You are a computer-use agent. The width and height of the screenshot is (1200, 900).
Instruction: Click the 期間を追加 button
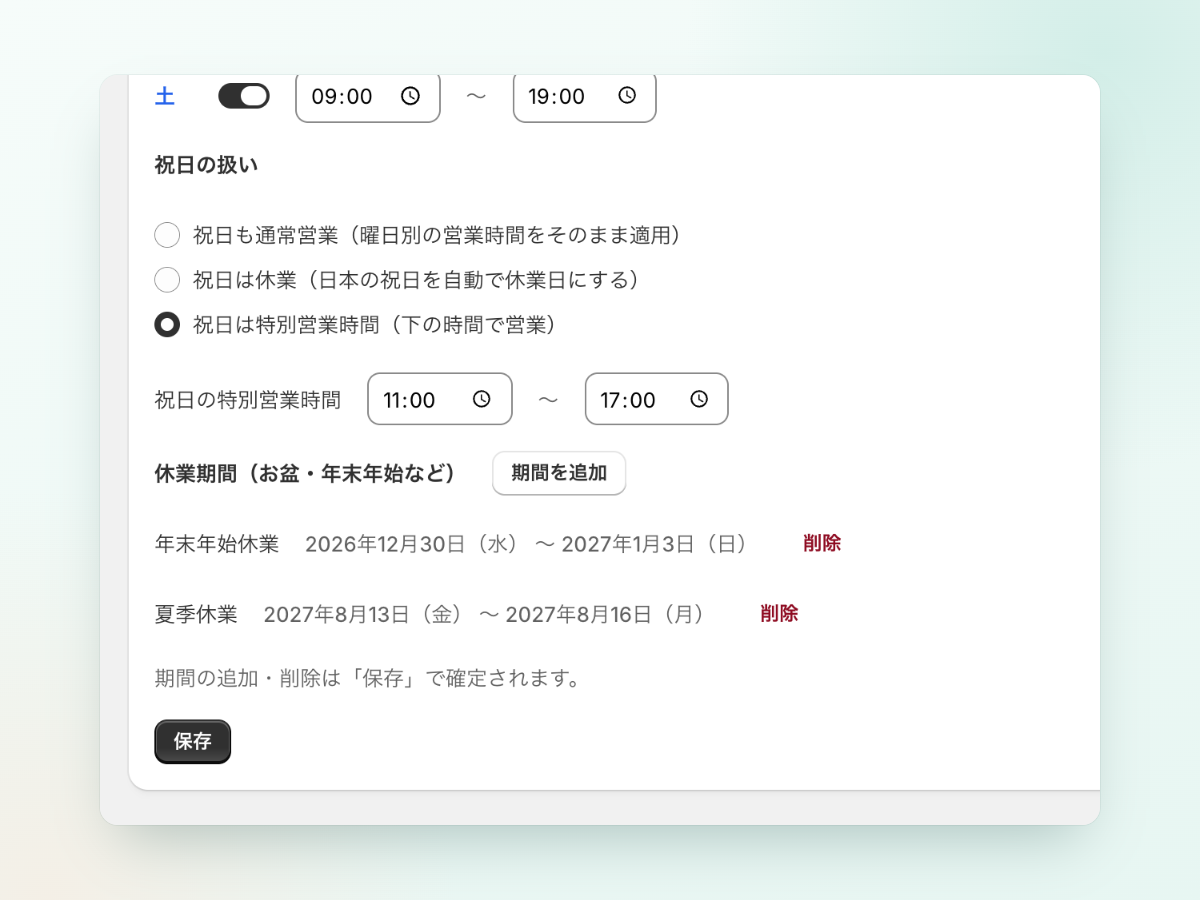pyautogui.click(x=559, y=473)
